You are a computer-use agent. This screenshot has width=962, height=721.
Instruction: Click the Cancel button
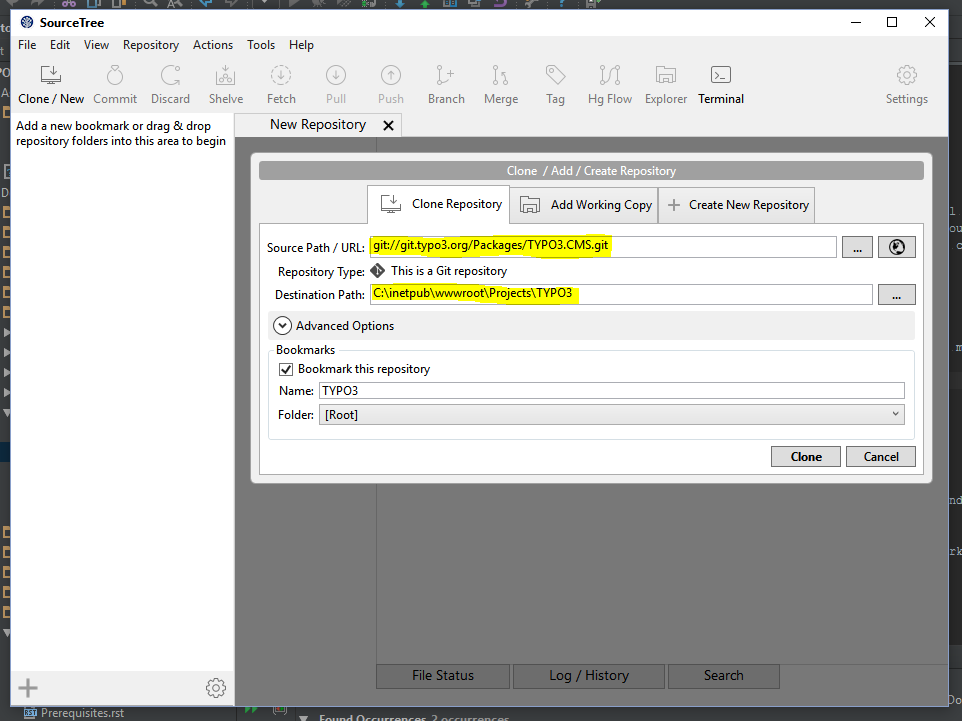click(x=881, y=457)
